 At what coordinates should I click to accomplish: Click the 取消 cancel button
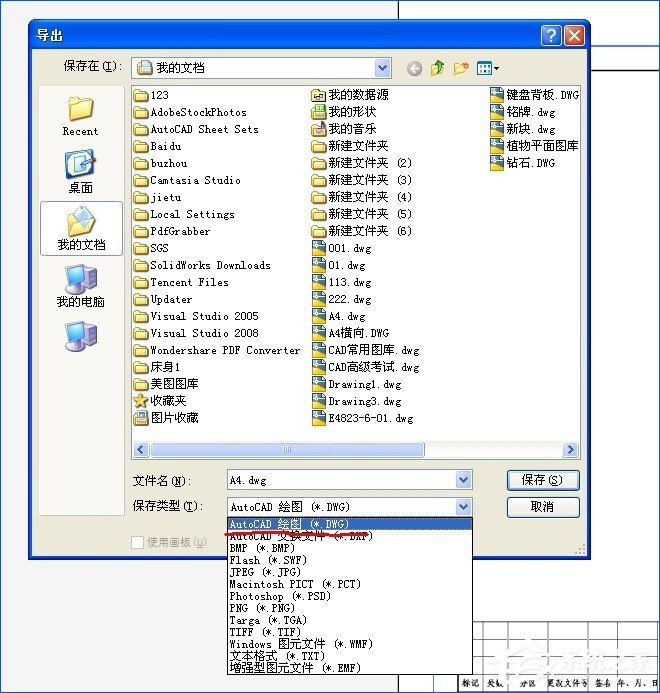click(543, 507)
